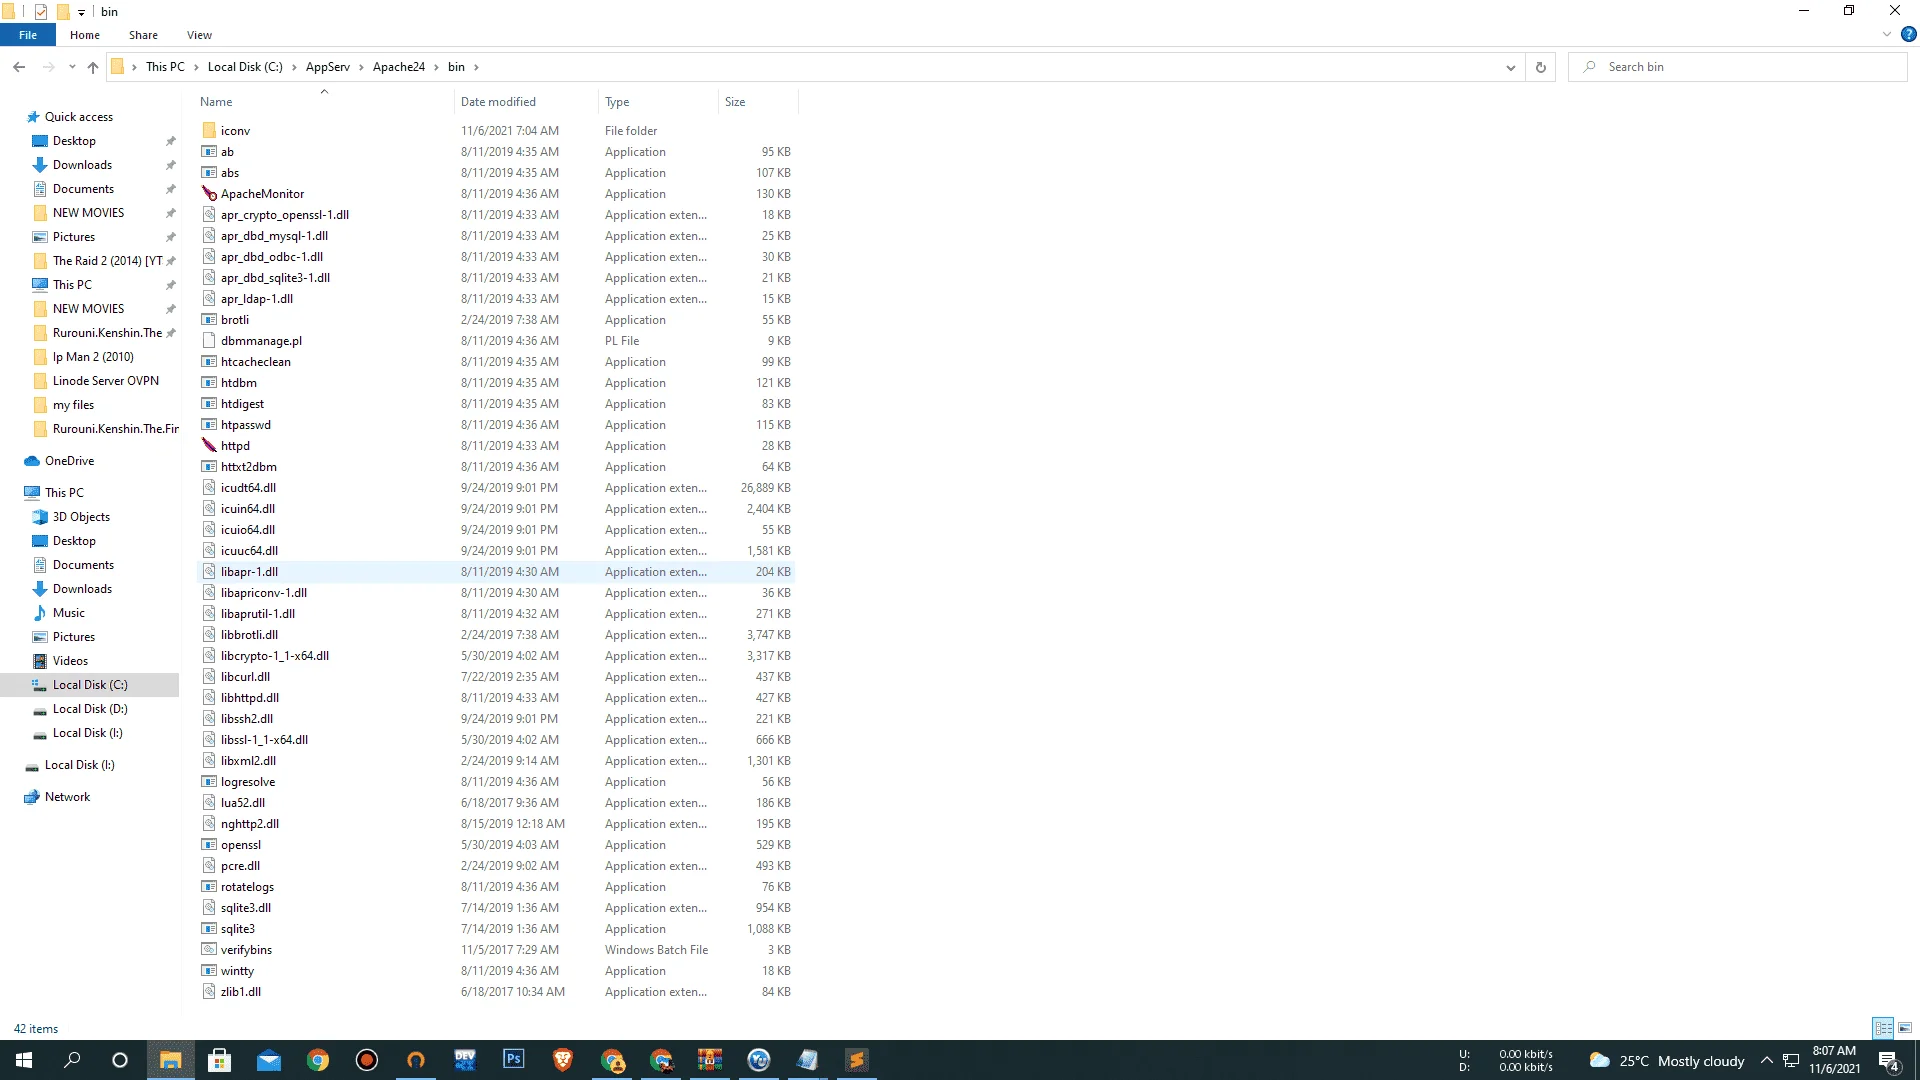Select the openssl application file
Image resolution: width=1920 pixels, height=1080 pixels.
[x=496, y=845]
